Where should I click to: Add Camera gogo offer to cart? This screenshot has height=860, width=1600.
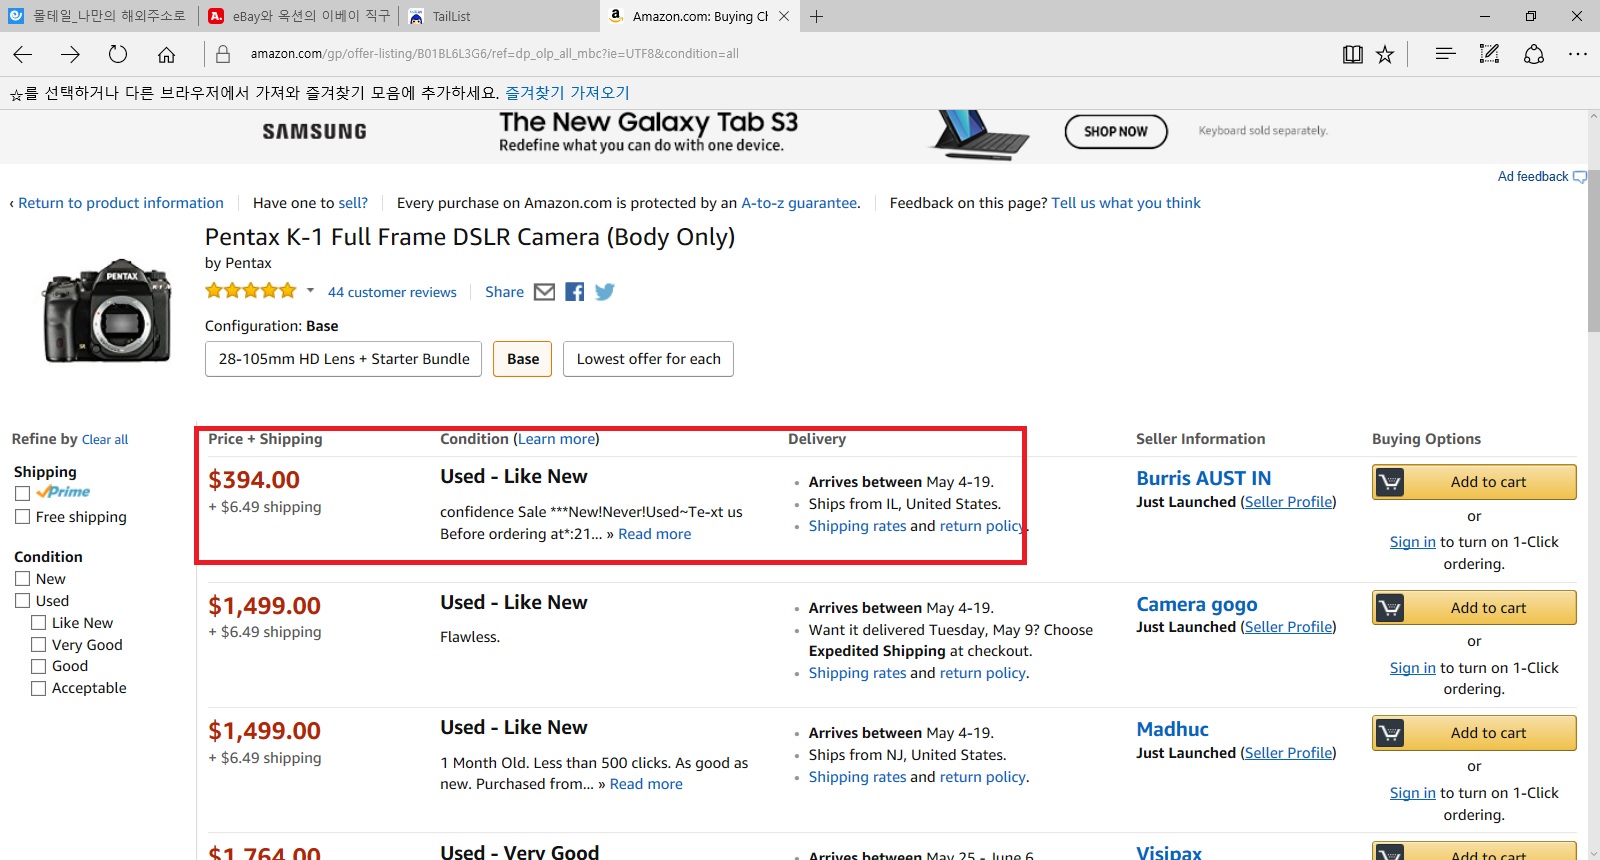click(x=1474, y=608)
